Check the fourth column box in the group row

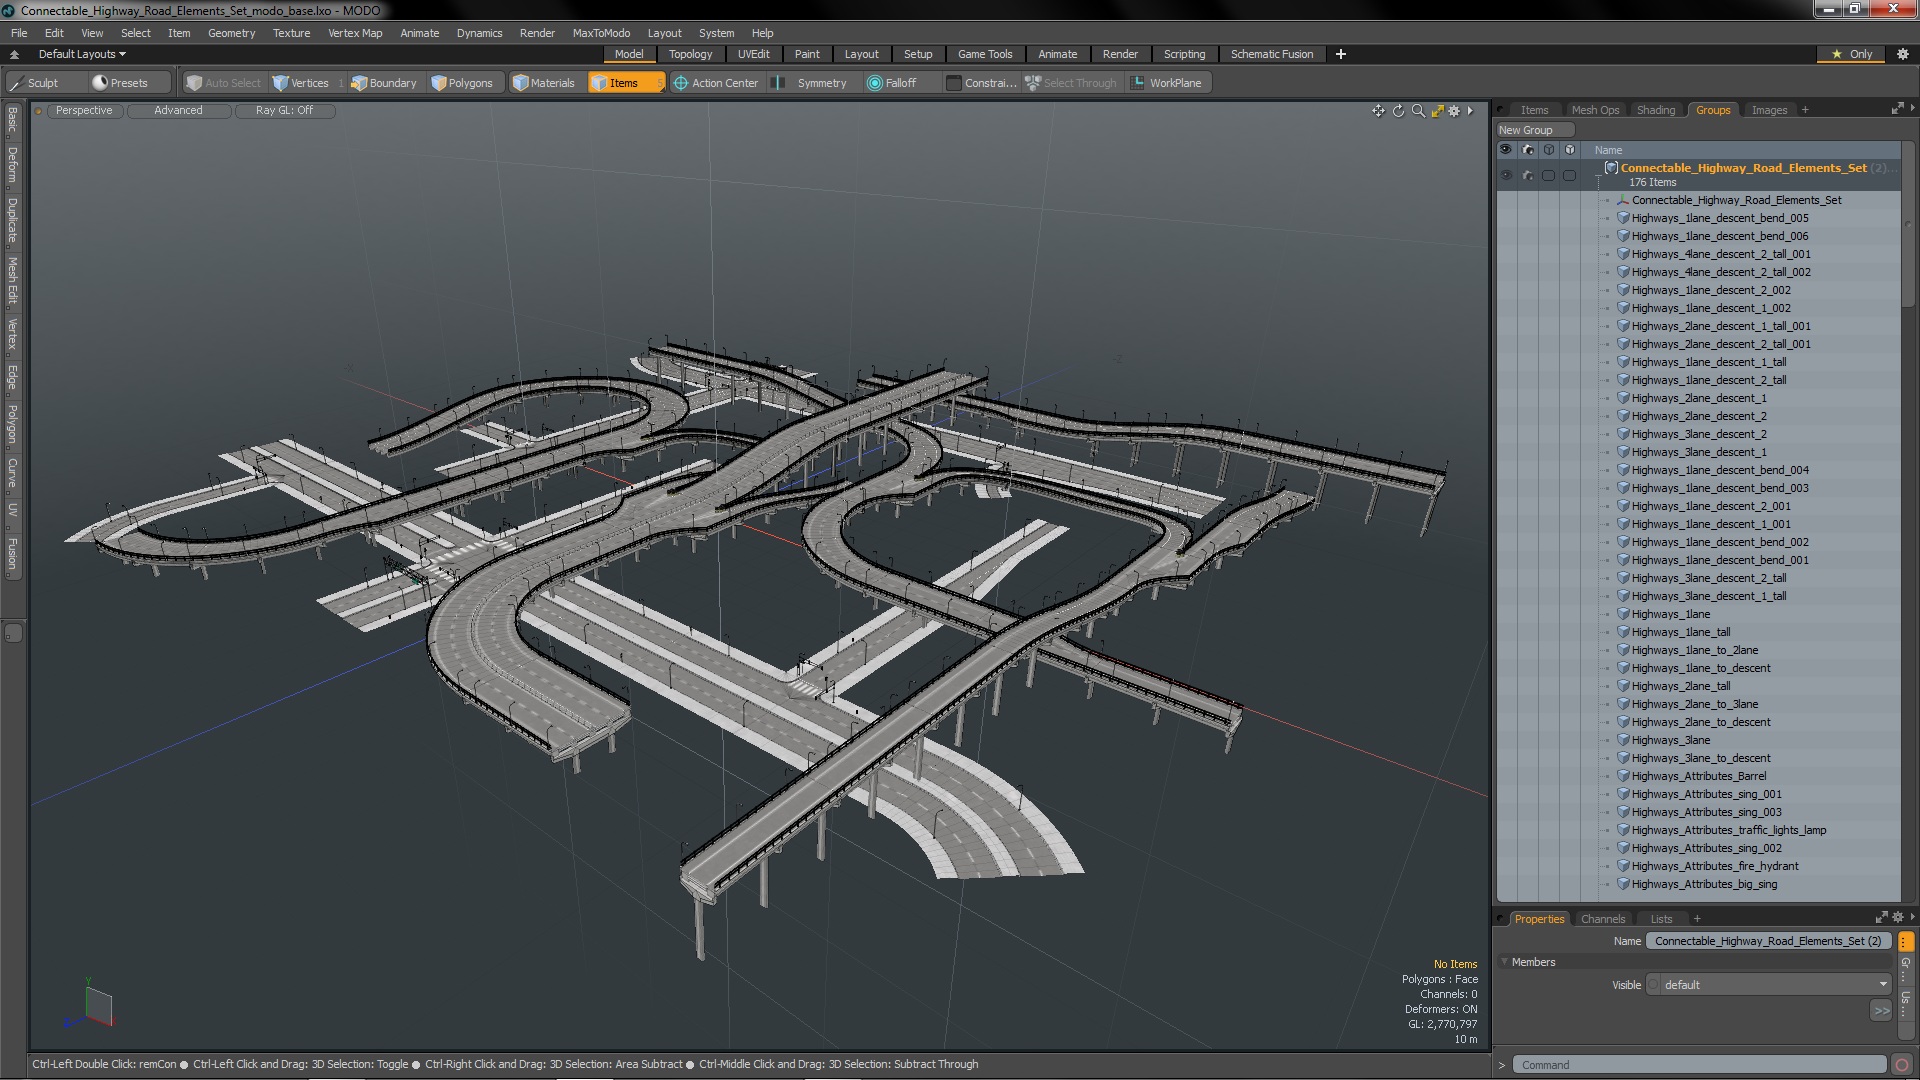[x=1569, y=175]
